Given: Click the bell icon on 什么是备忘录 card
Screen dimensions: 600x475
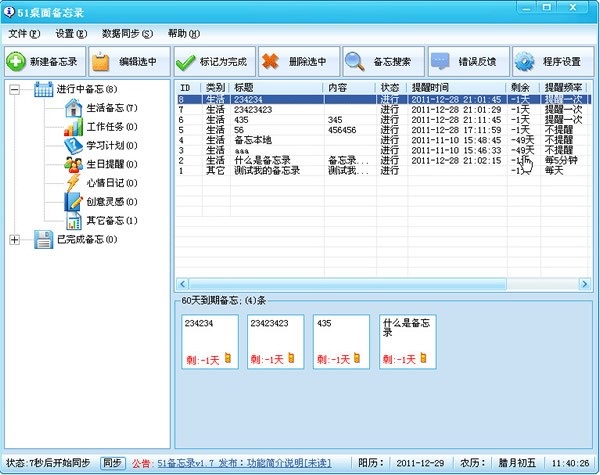Looking at the screenshot, I should tap(423, 357).
